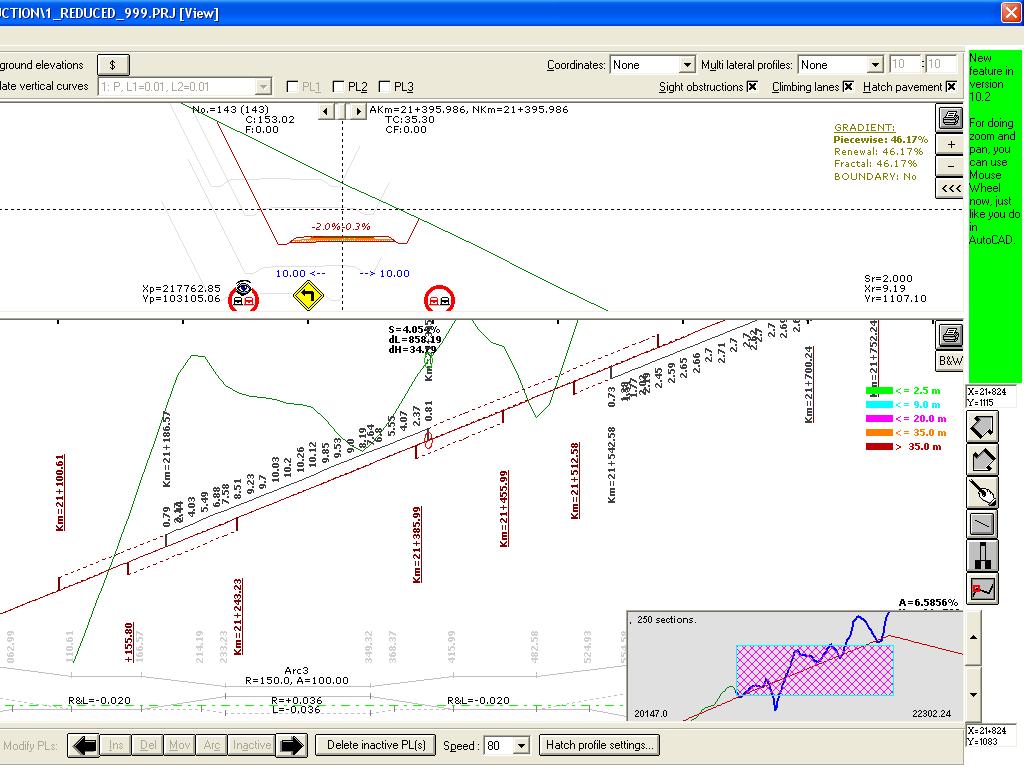Open Hatch profile settings dialog
Screen dimensions: 1024x768
point(600,745)
